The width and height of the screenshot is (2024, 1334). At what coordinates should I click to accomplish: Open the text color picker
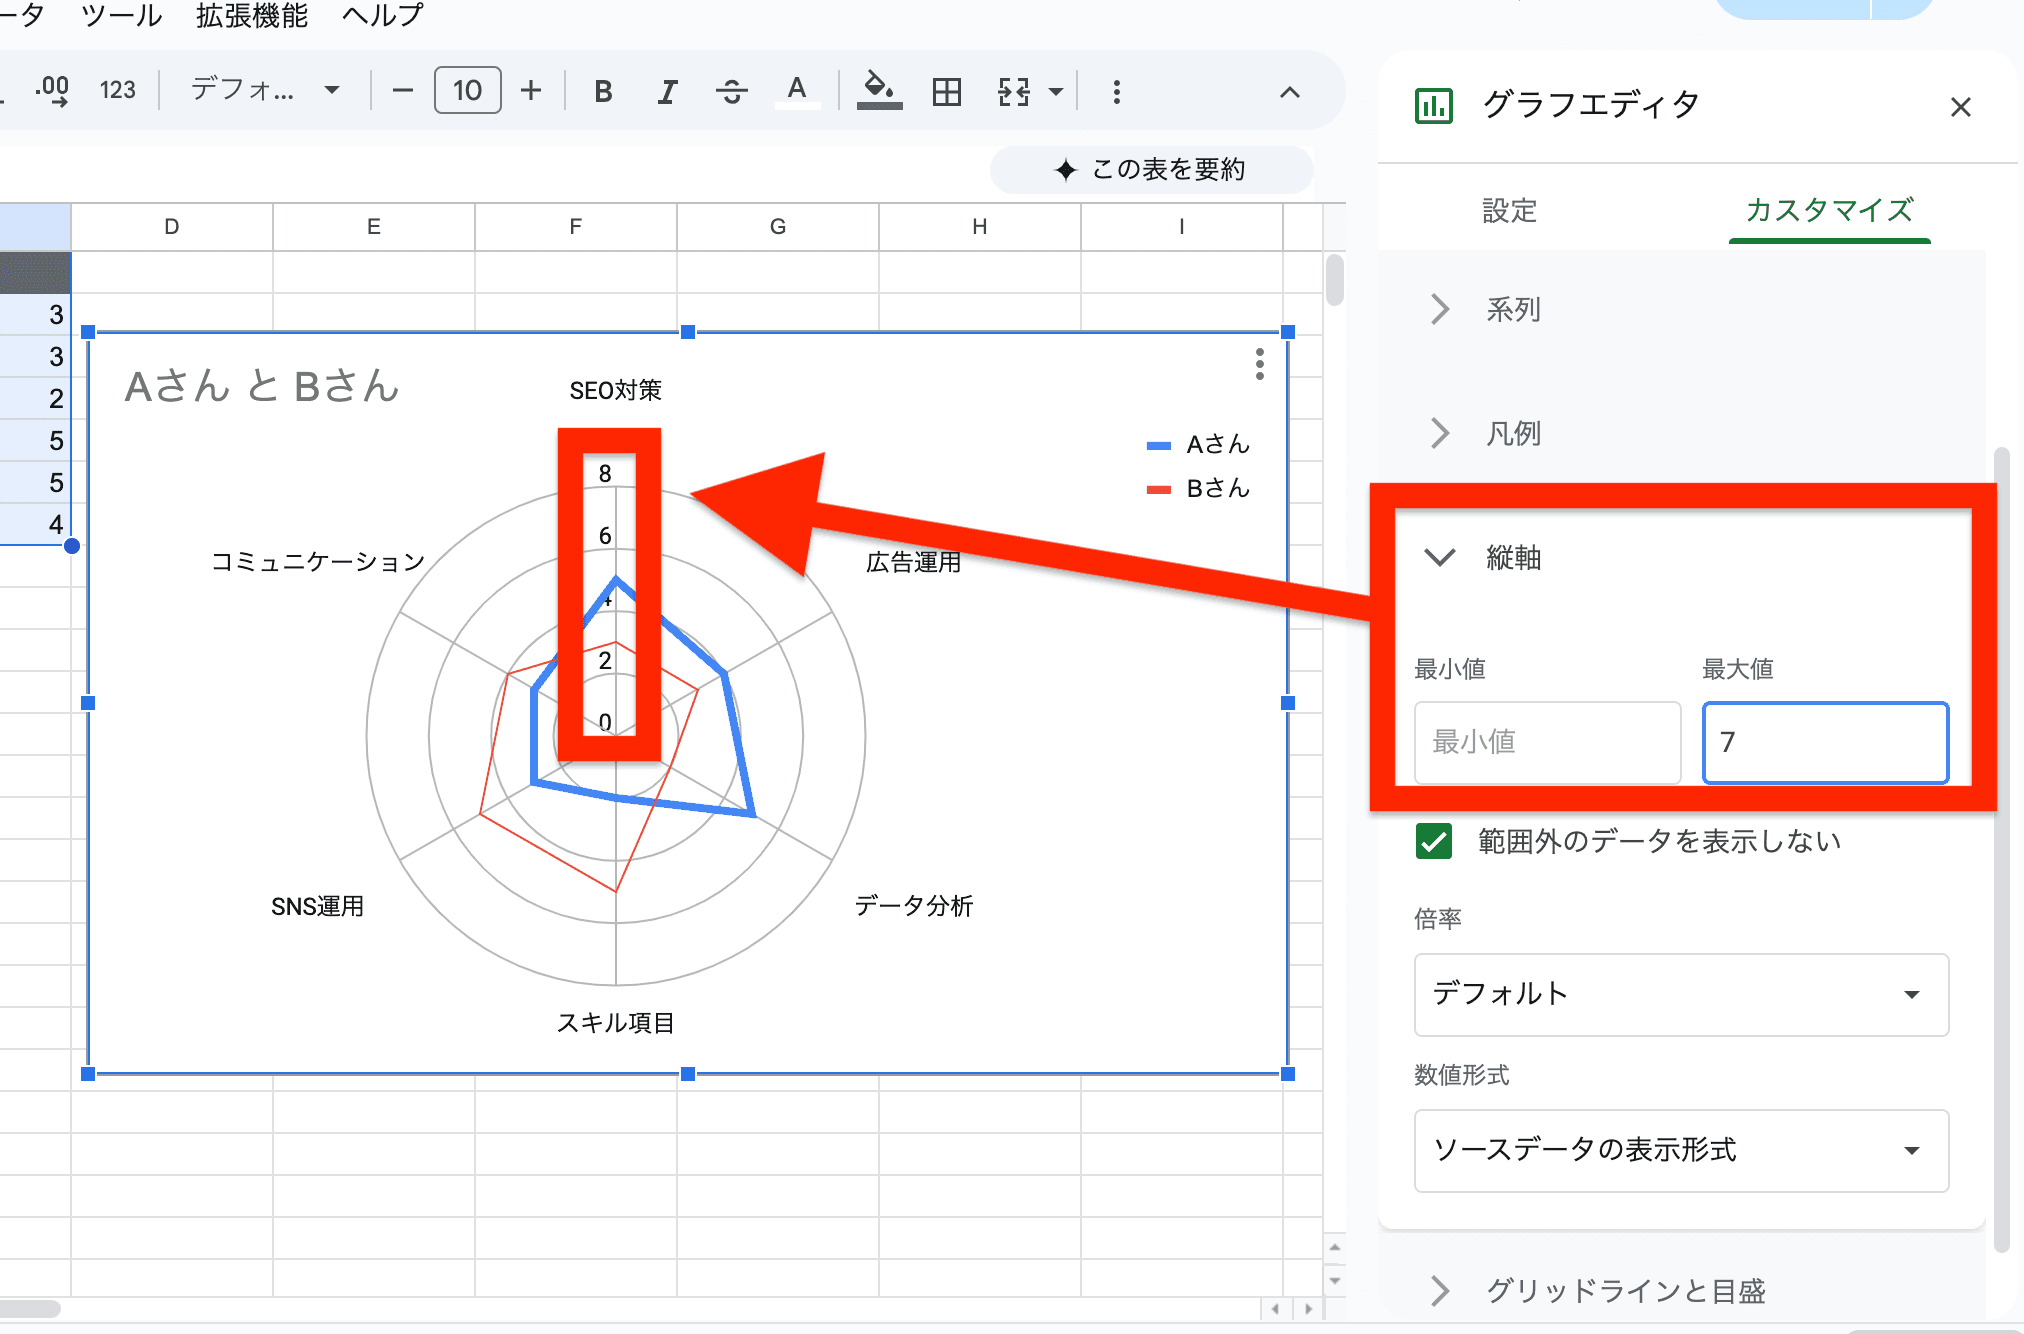point(797,92)
